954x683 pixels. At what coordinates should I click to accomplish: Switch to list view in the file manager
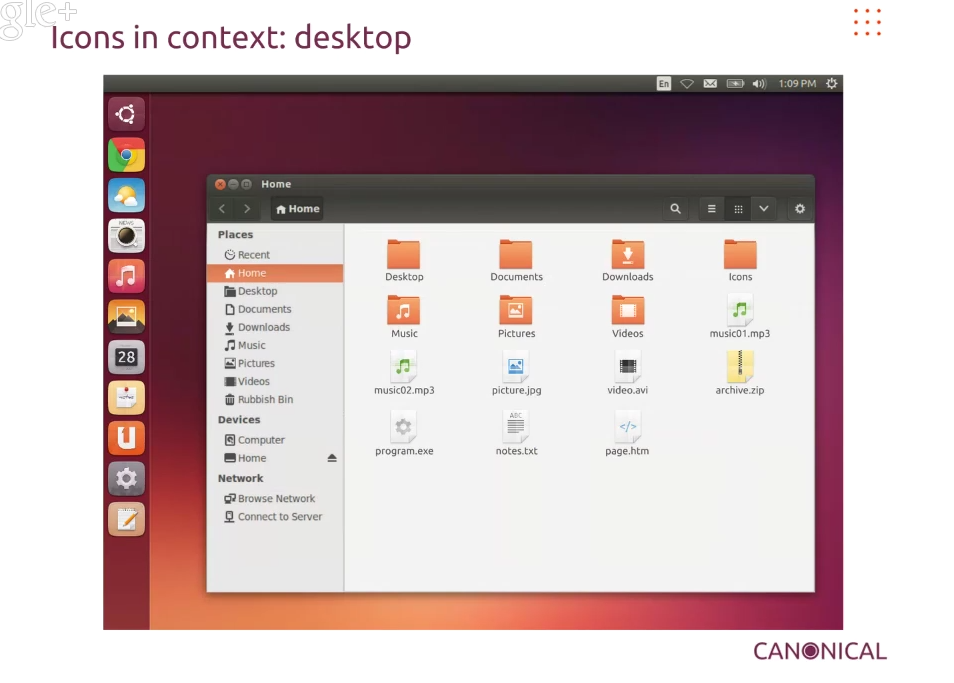(710, 209)
